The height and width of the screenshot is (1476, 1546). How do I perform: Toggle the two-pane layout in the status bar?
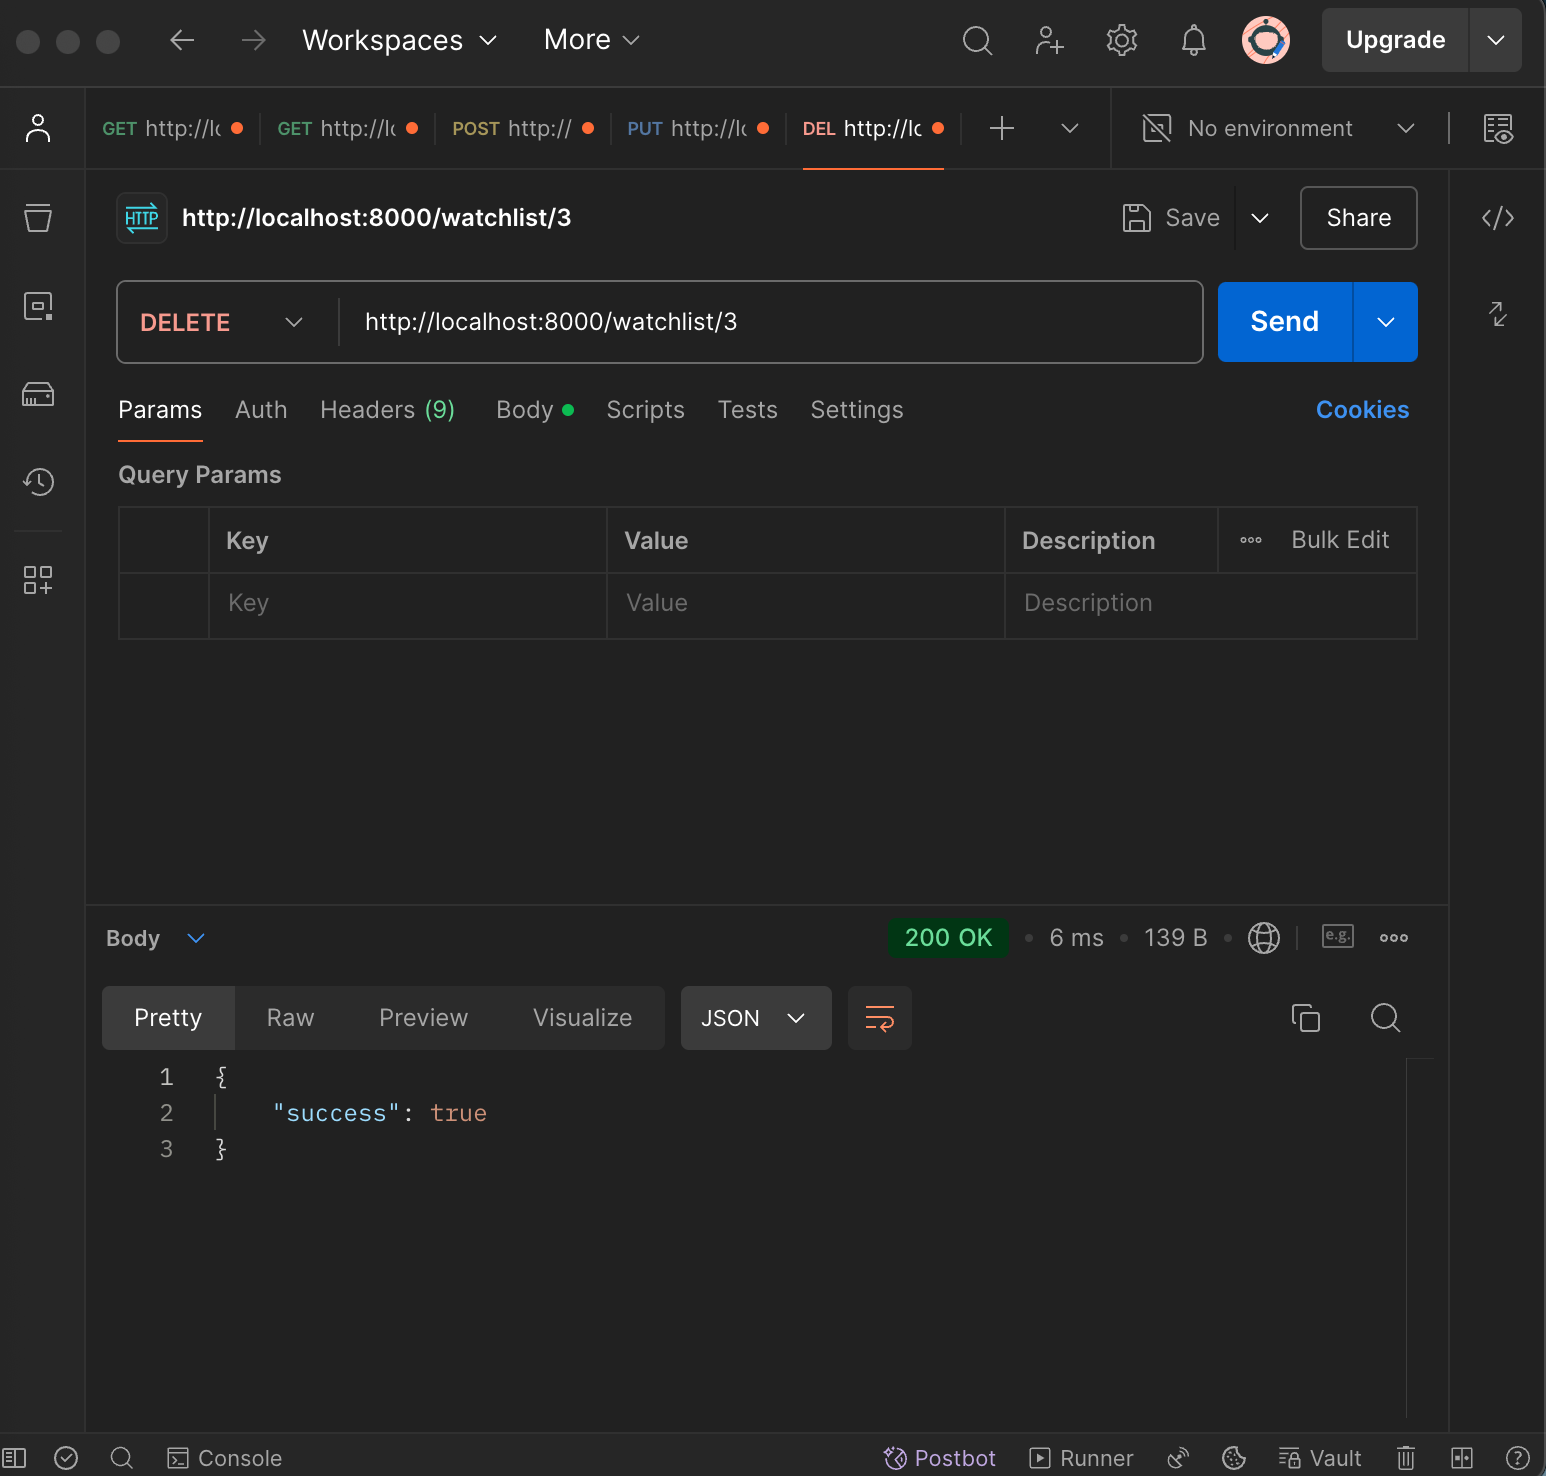[1461, 1458]
